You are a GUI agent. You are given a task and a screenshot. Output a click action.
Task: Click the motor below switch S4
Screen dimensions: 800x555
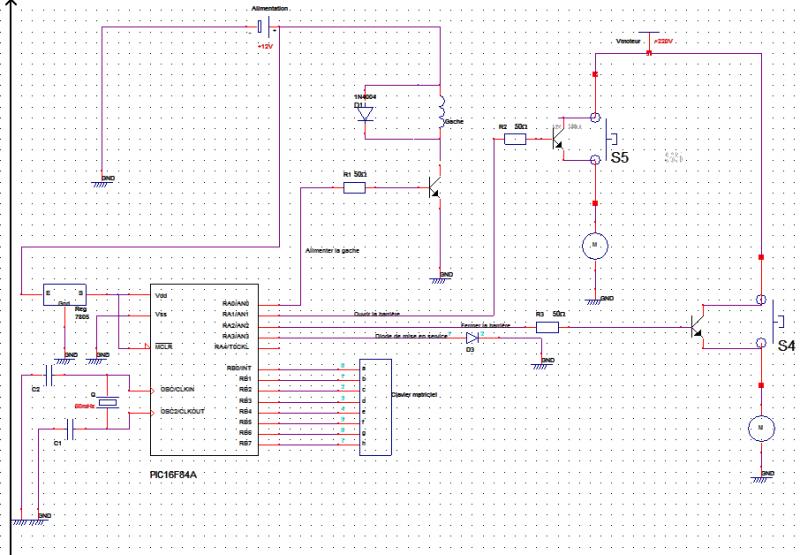coord(761,428)
